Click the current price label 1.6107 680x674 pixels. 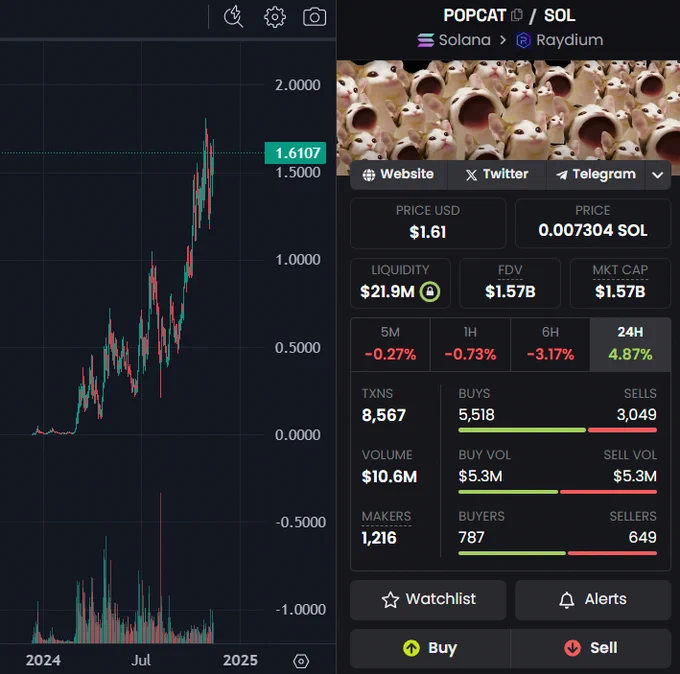coord(295,153)
